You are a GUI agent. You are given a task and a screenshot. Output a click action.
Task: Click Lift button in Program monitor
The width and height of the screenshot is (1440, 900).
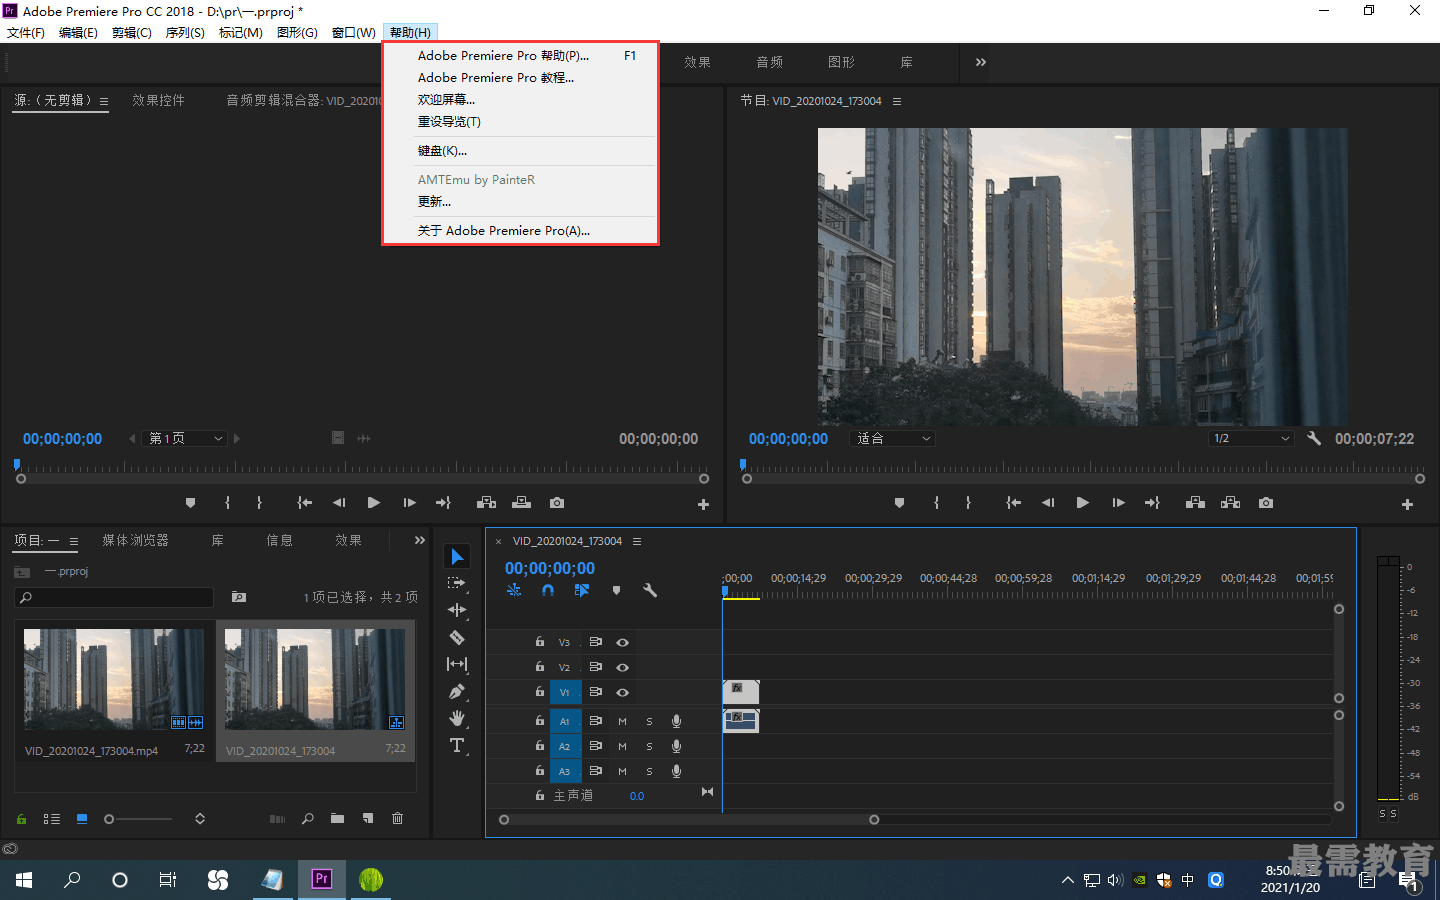(x=1195, y=503)
